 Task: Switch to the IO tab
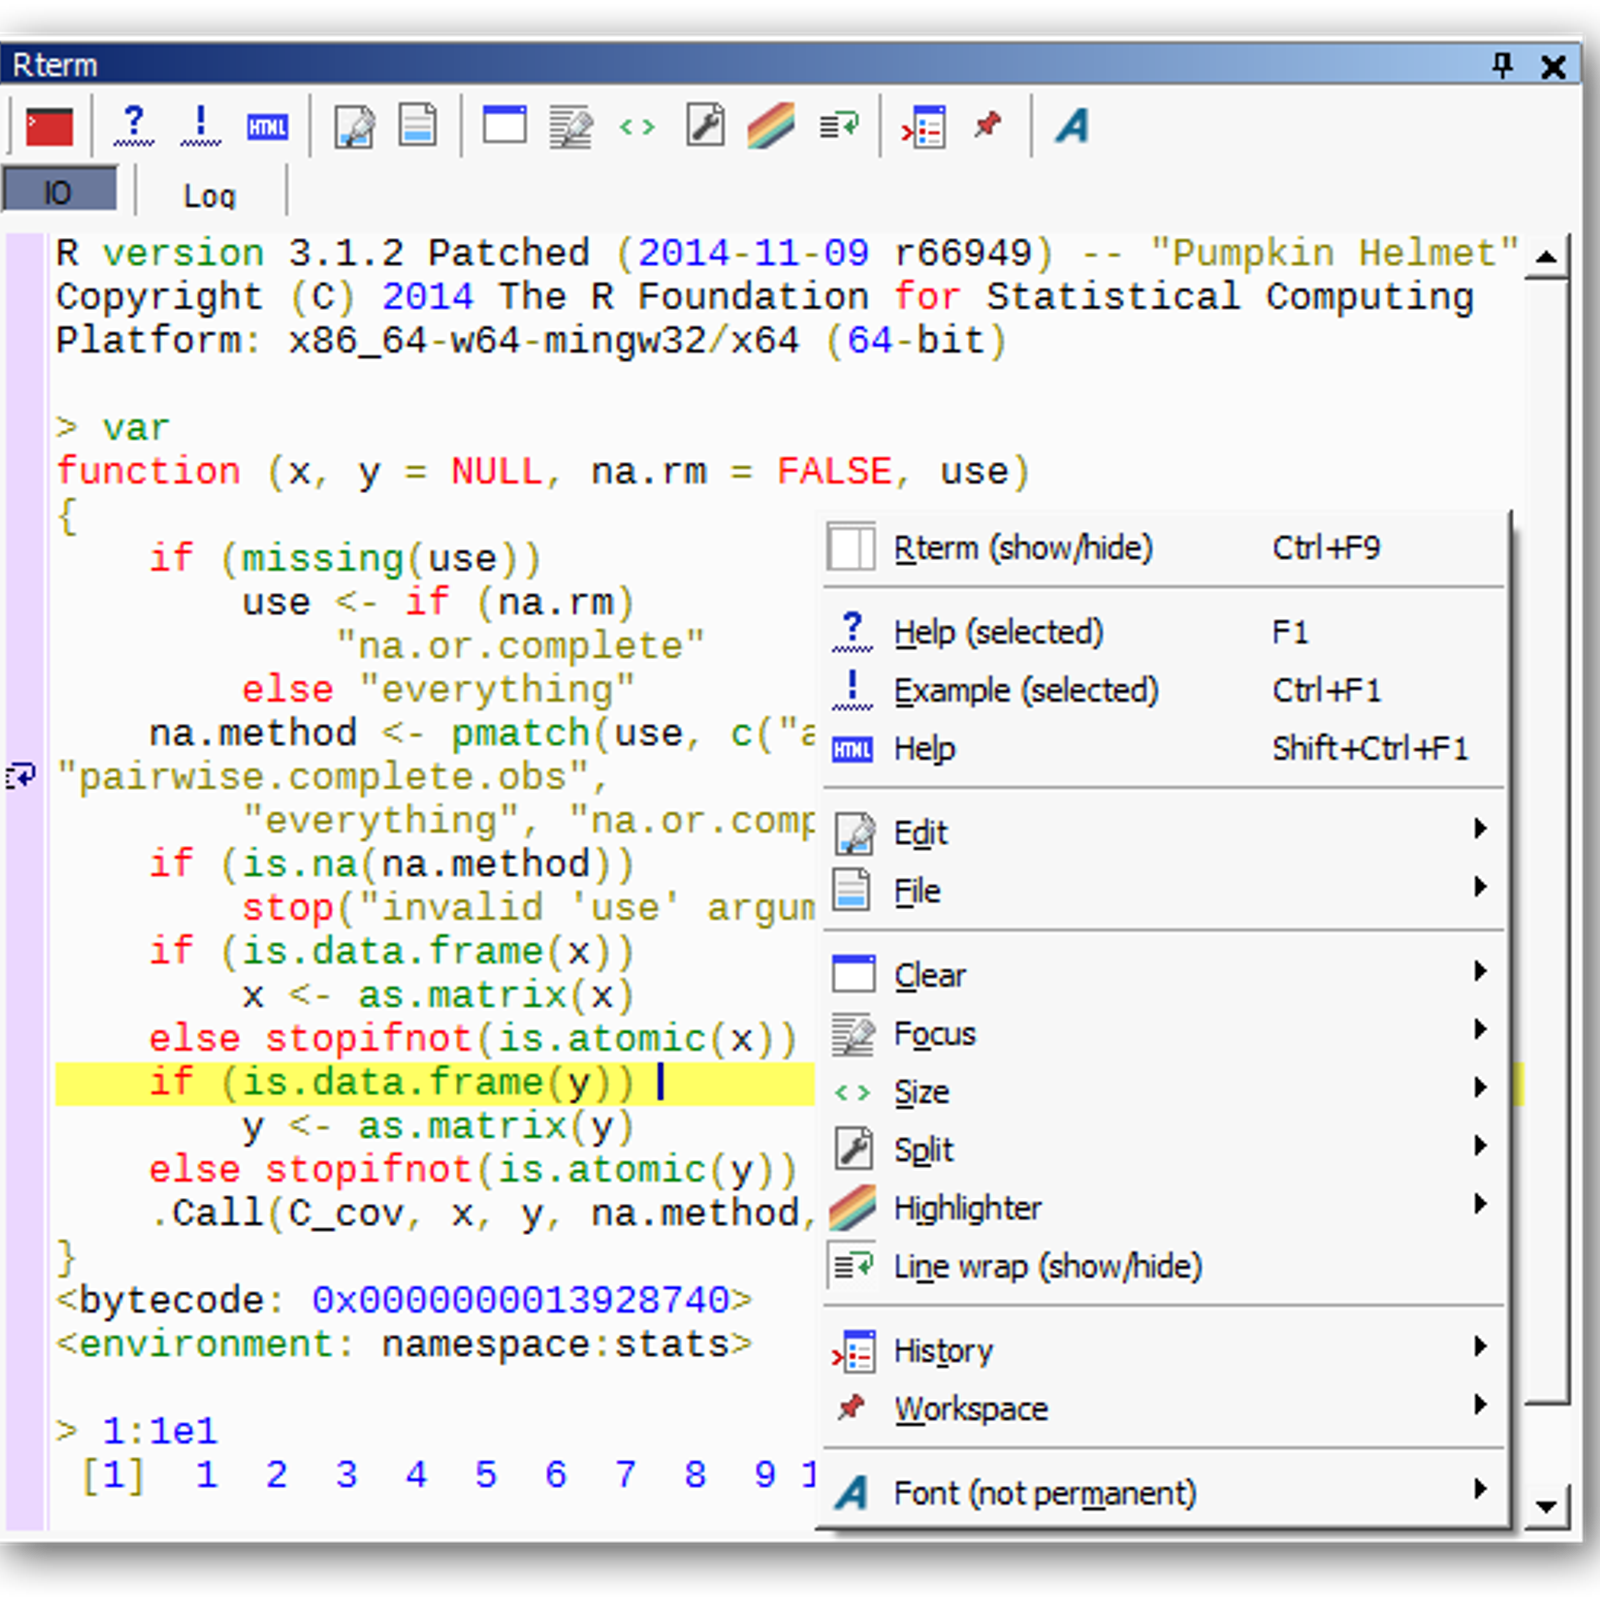click(59, 190)
